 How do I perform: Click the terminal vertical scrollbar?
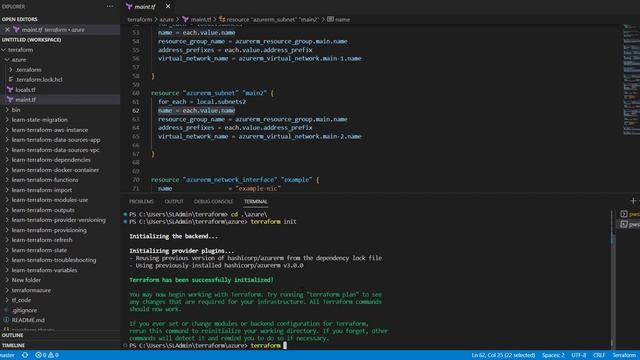612,279
